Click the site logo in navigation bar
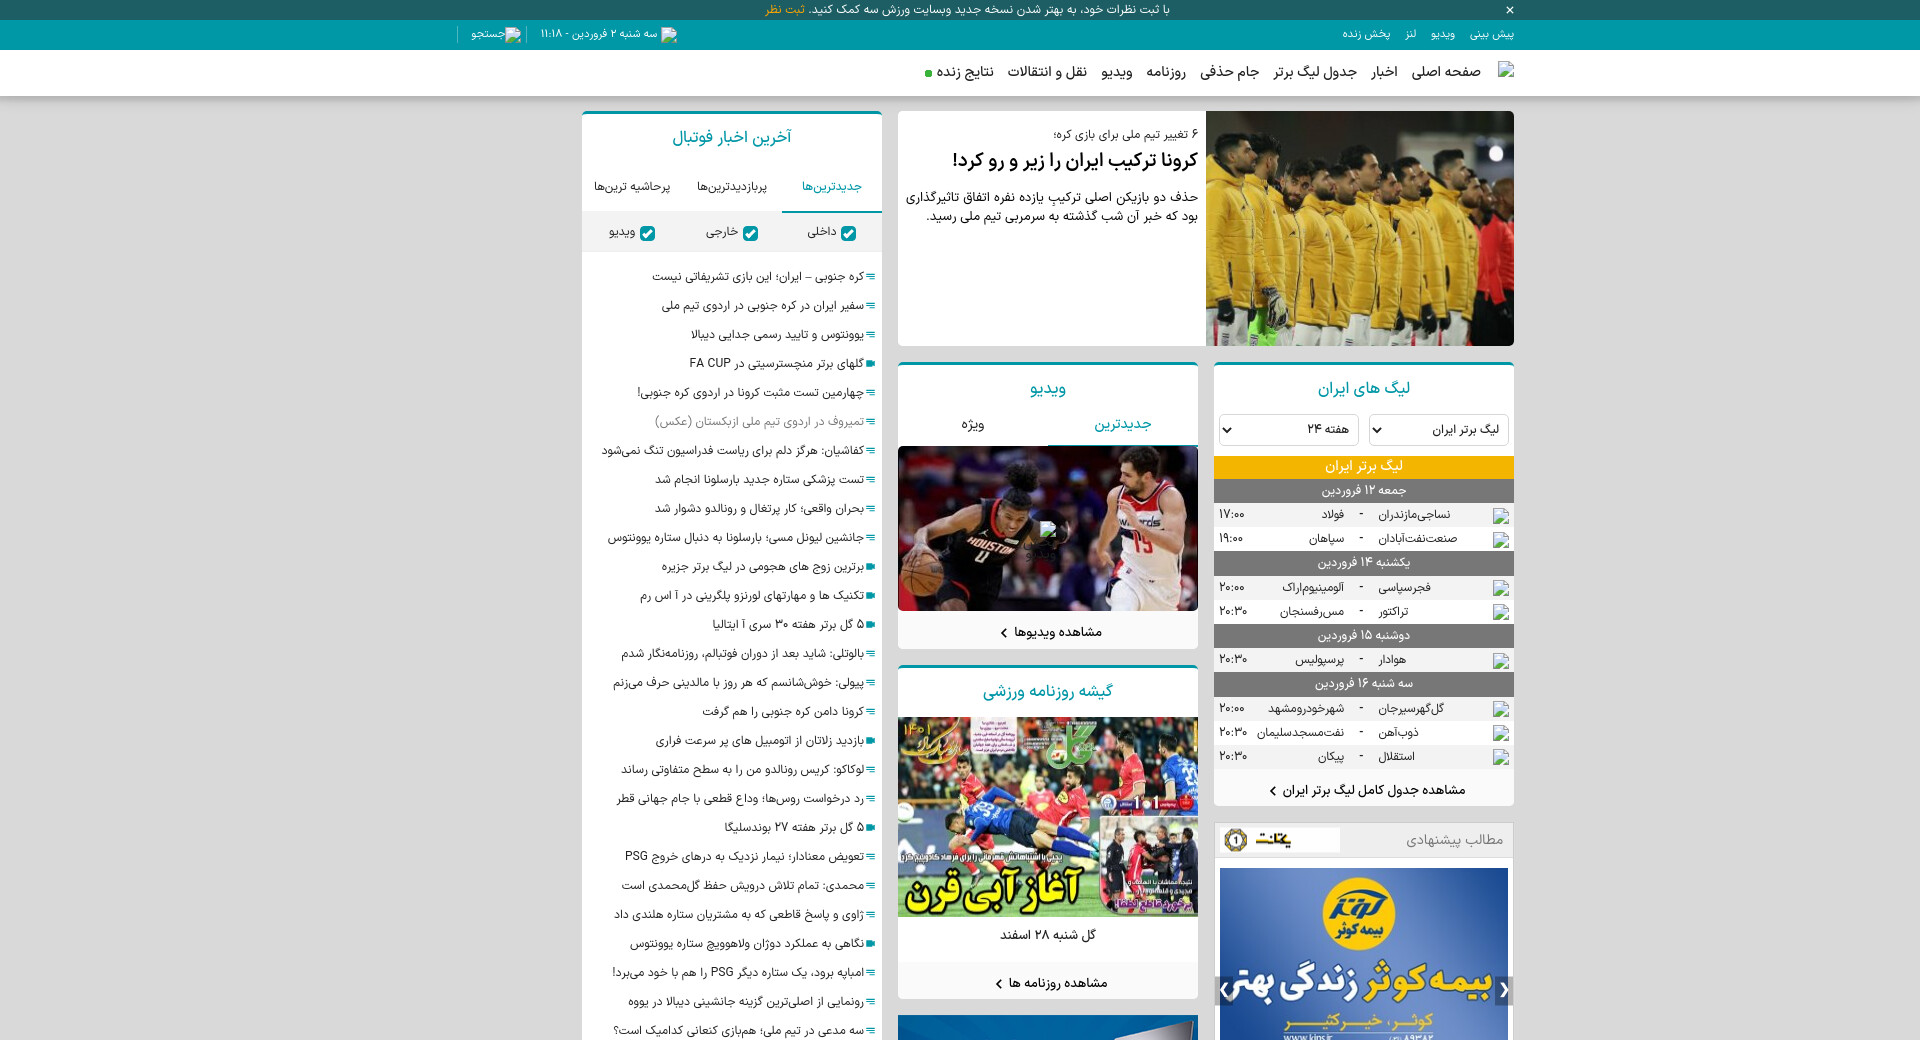This screenshot has width=1920, height=1040. 1506,70
